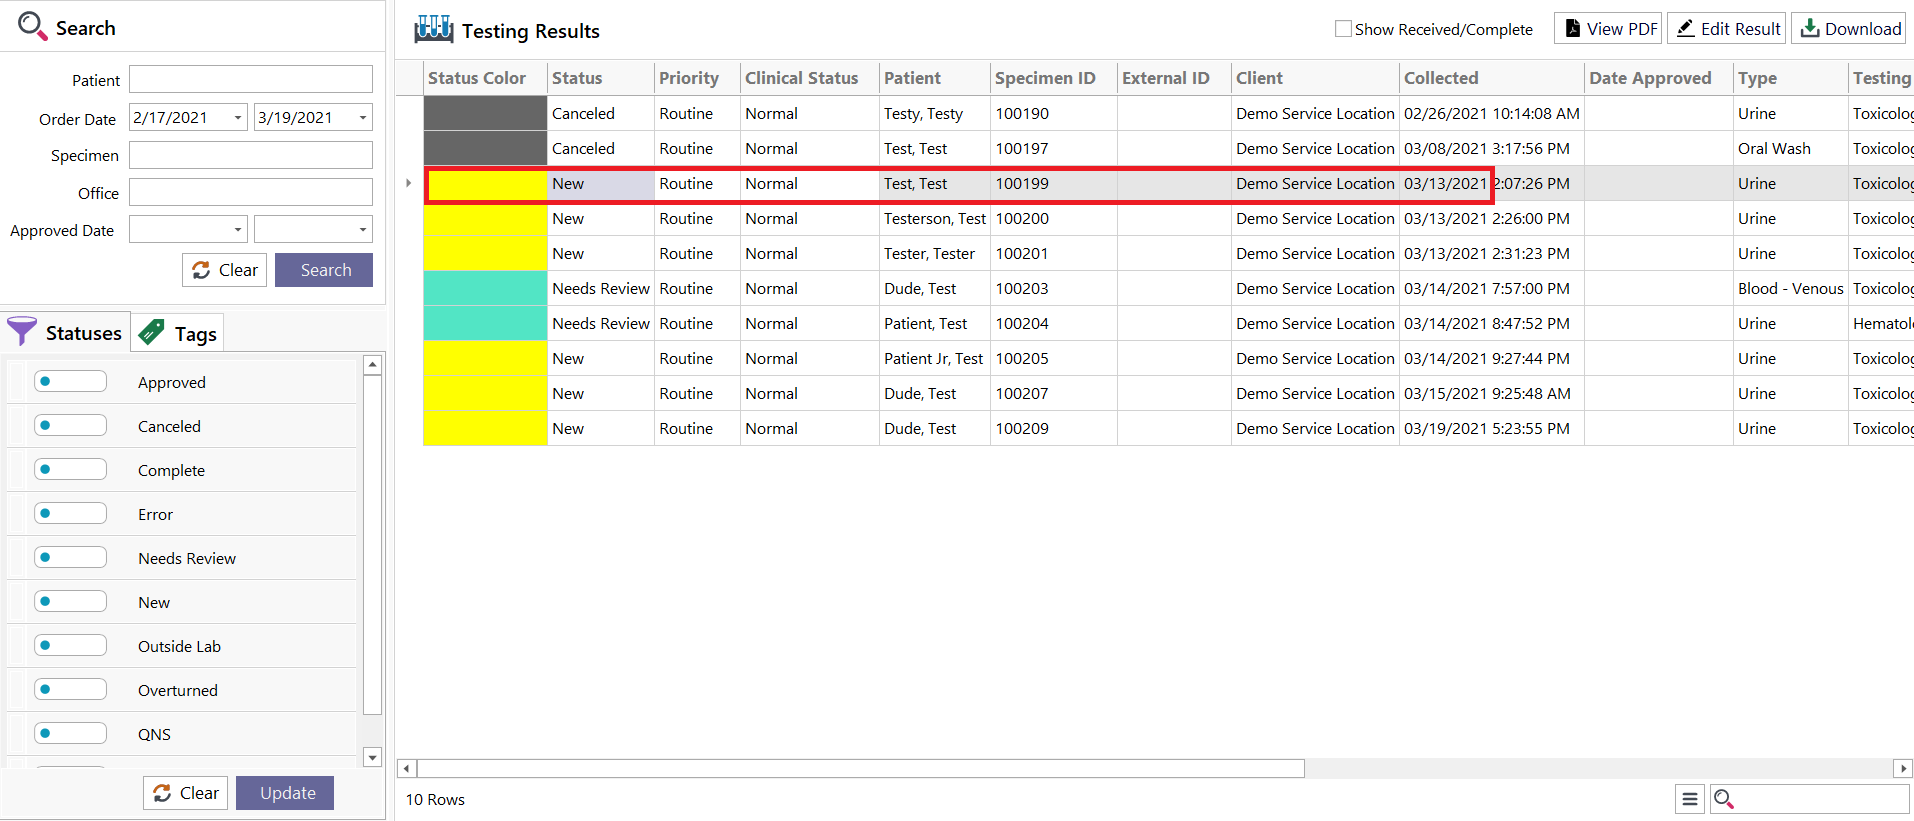The height and width of the screenshot is (821, 1914).
Task: Click the Office search input field
Action: [251, 192]
